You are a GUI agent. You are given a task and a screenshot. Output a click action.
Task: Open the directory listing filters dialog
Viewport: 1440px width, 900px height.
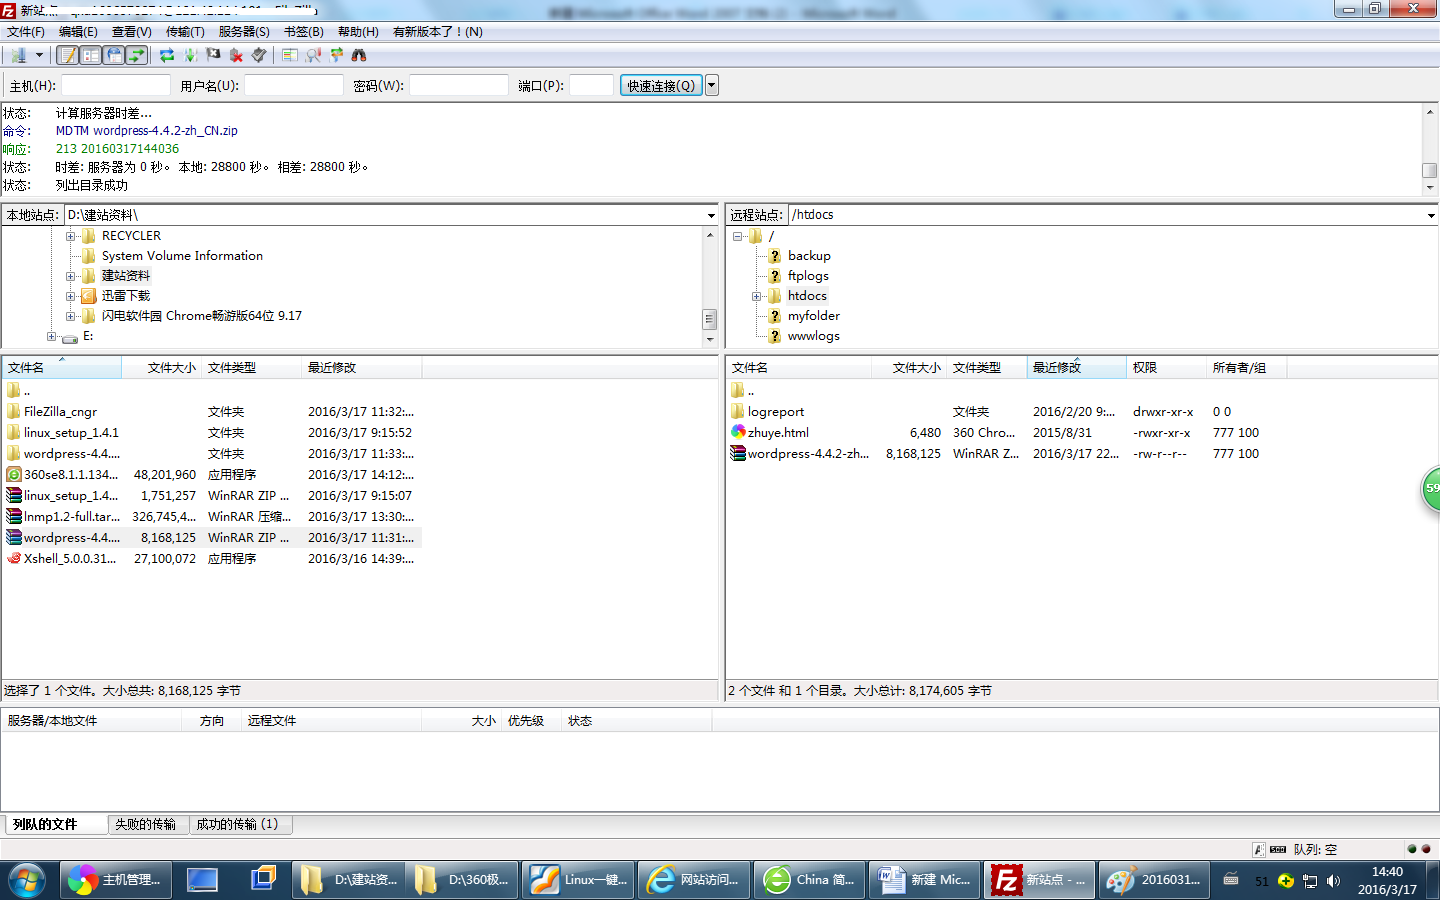(x=290, y=55)
